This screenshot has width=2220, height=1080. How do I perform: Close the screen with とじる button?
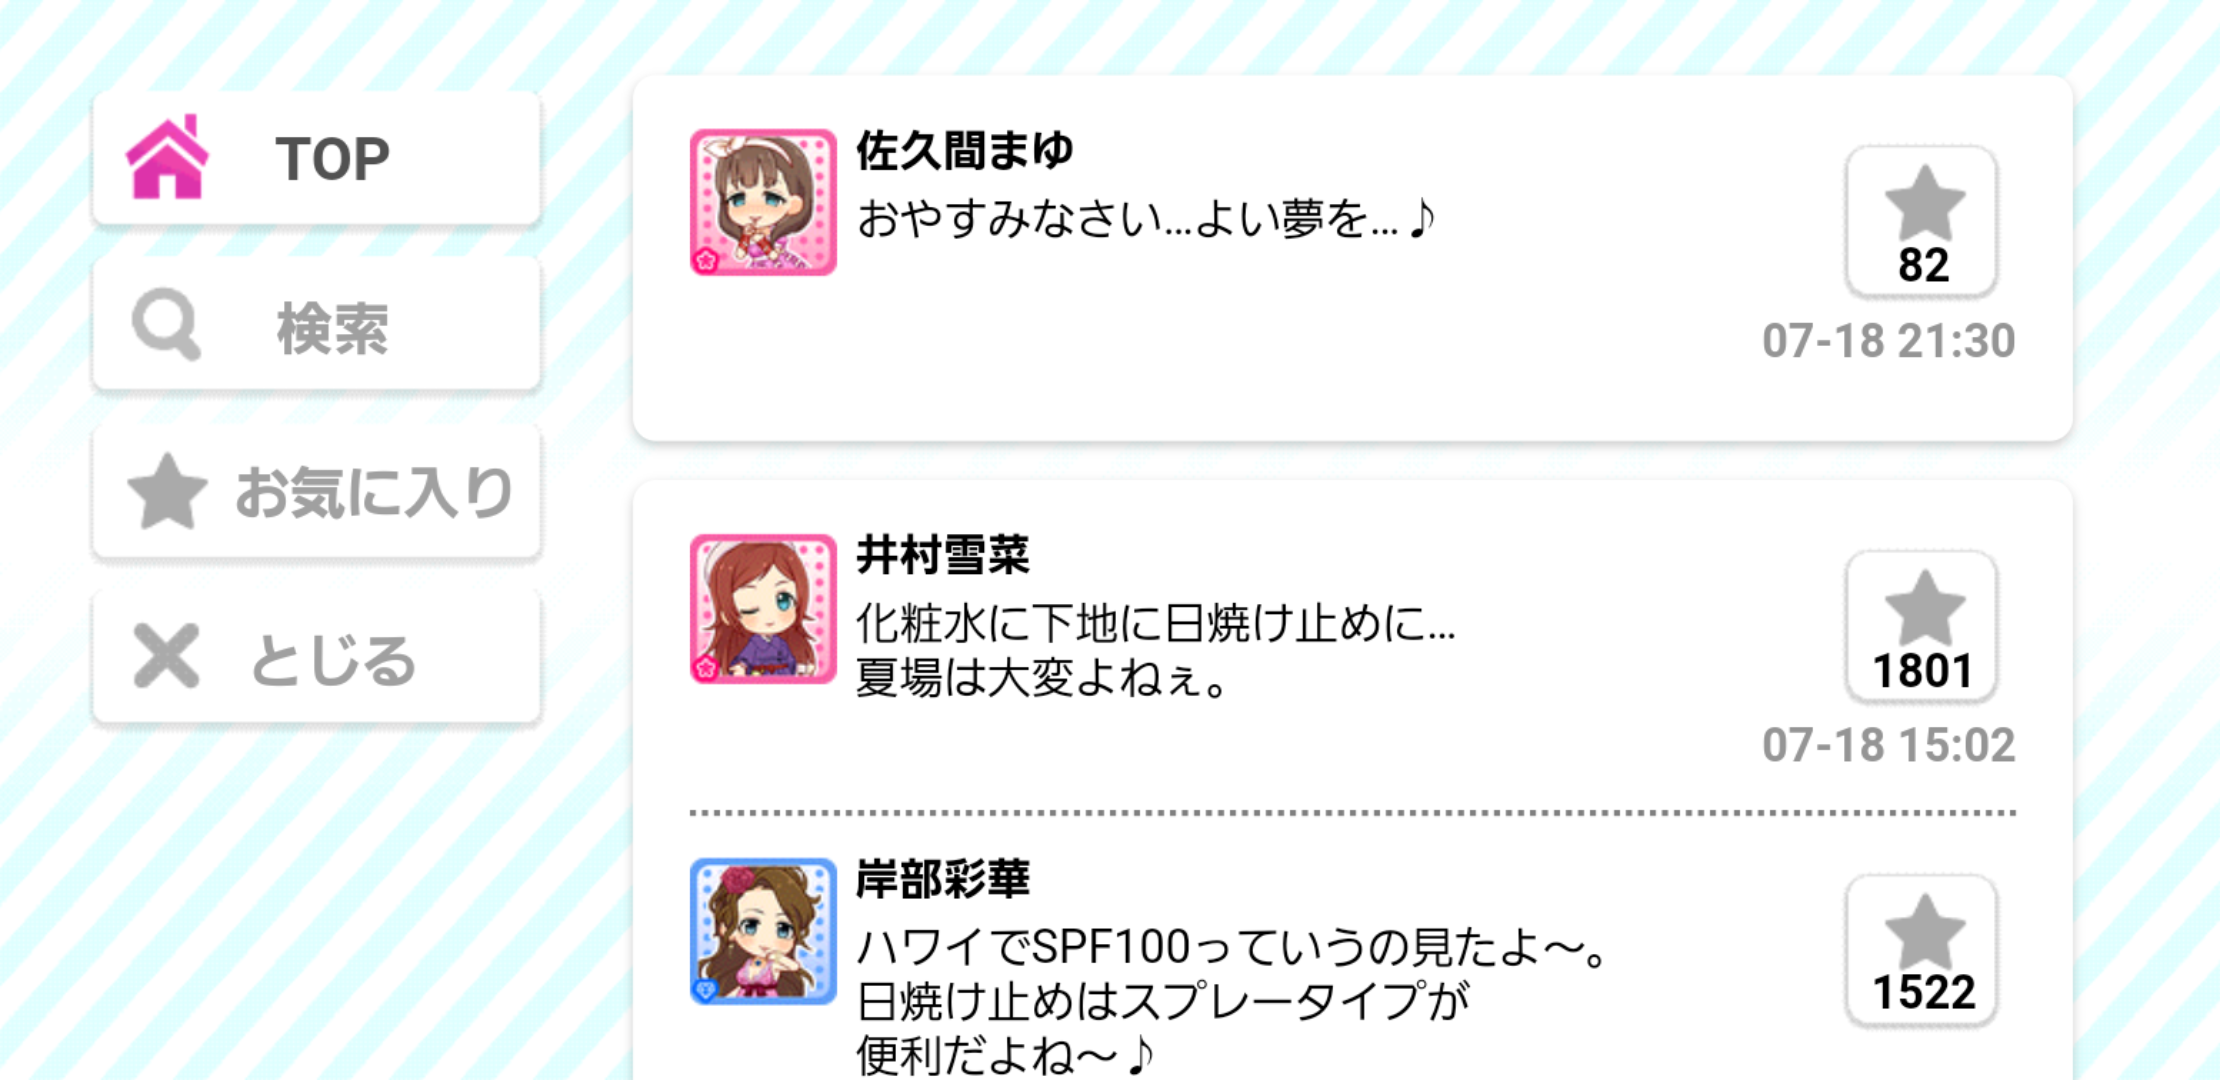pos(316,657)
